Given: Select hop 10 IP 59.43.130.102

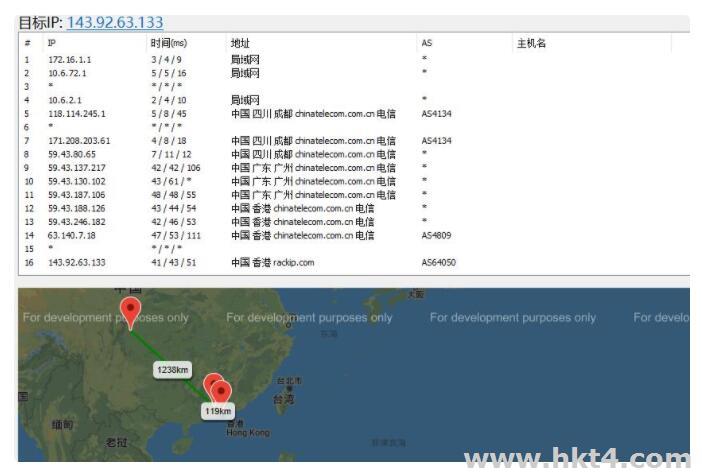Looking at the screenshot, I should pos(77,181).
